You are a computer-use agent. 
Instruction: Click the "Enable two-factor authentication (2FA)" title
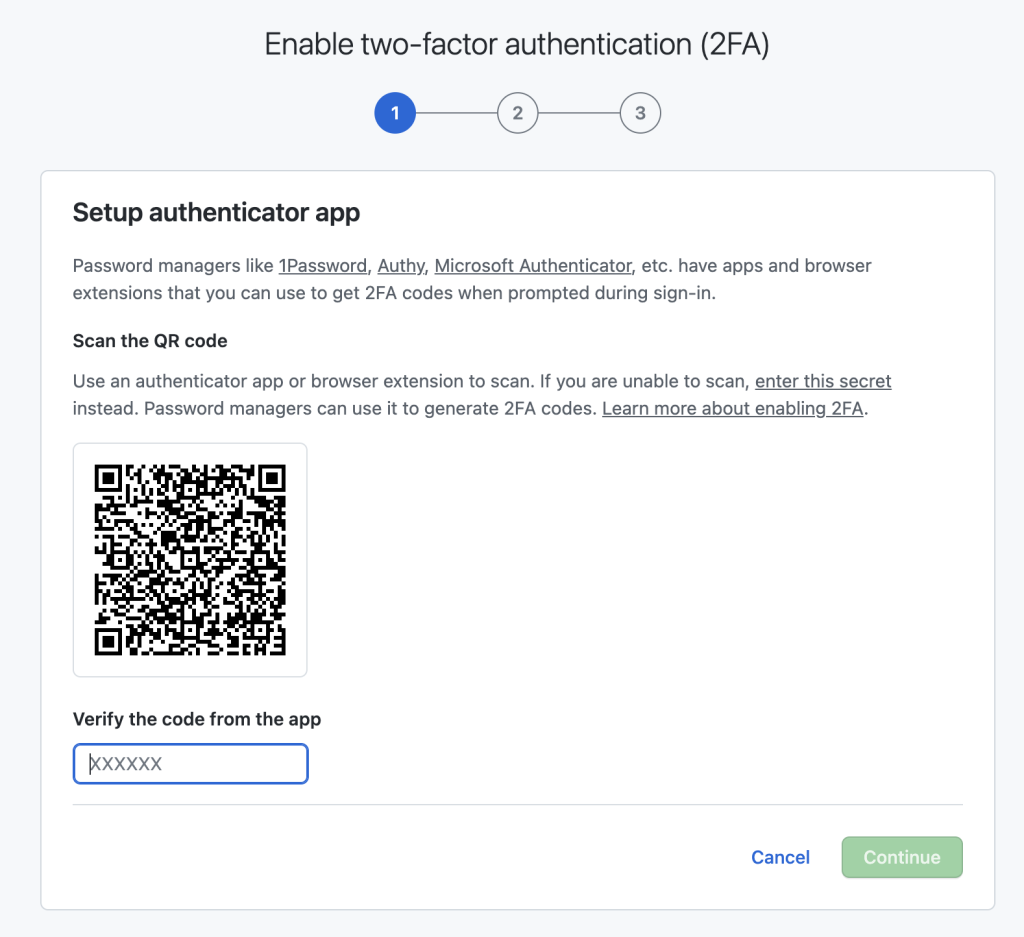pos(517,45)
